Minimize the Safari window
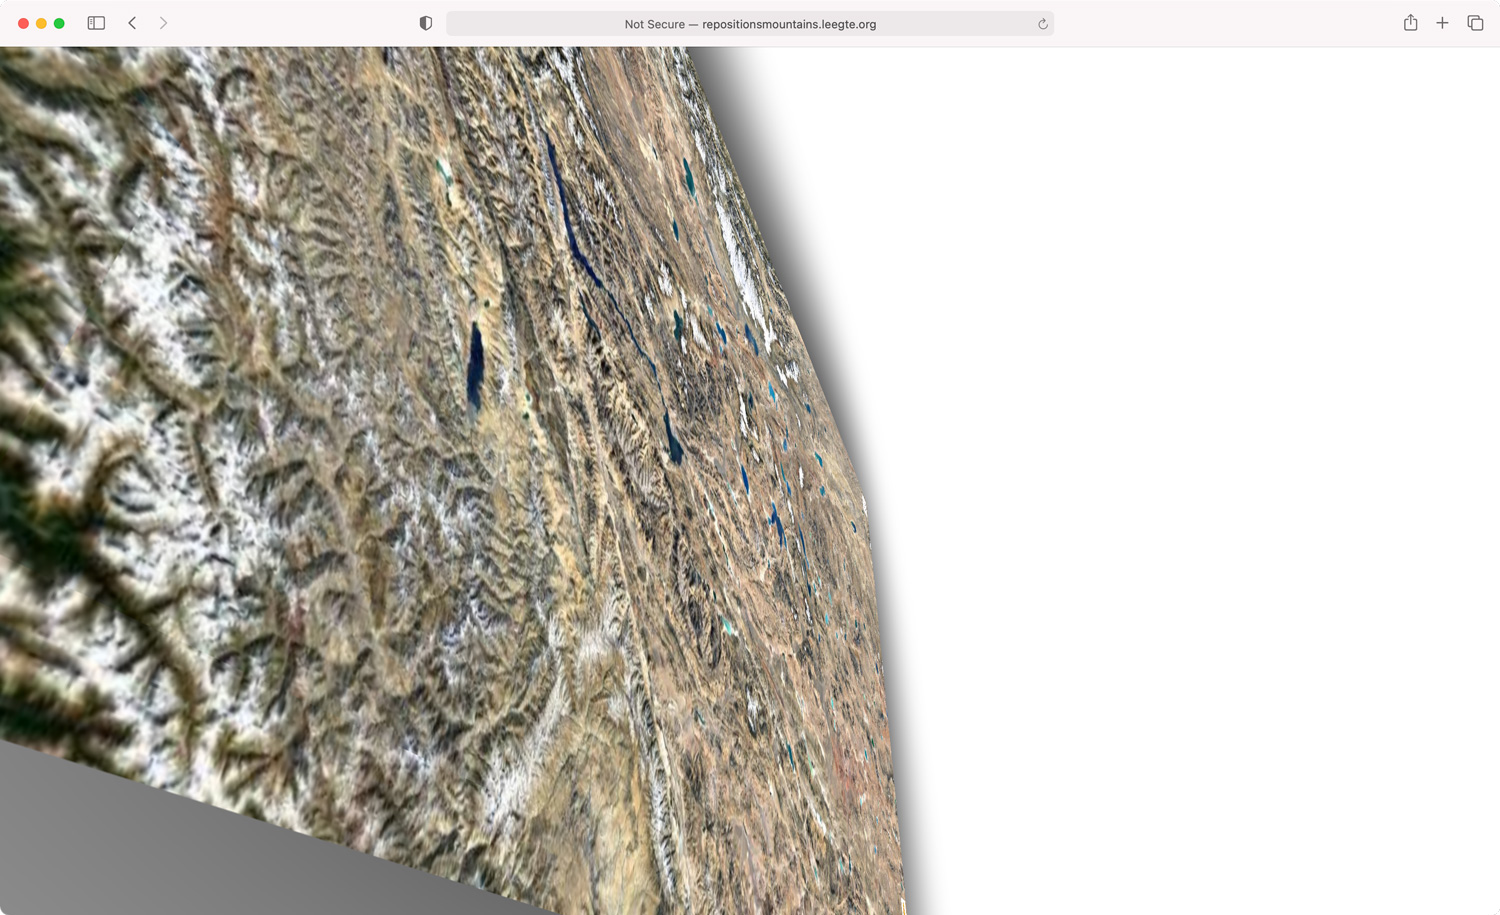This screenshot has width=1500, height=915. (41, 23)
